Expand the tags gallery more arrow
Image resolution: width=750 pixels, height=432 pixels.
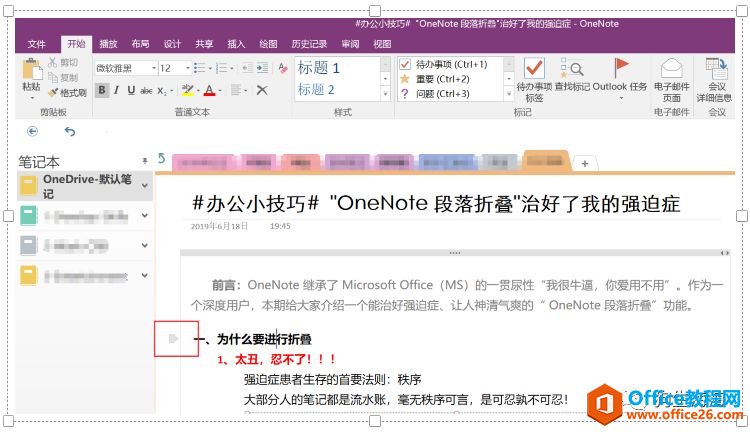(509, 94)
